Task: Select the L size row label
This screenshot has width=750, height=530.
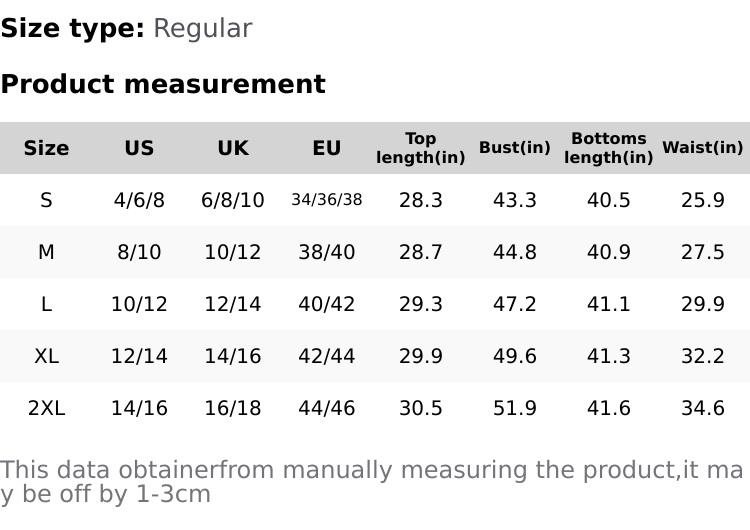Action: 46,304
